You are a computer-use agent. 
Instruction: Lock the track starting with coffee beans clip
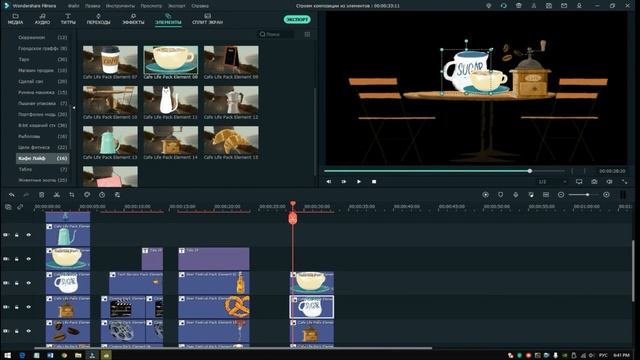[17, 331]
